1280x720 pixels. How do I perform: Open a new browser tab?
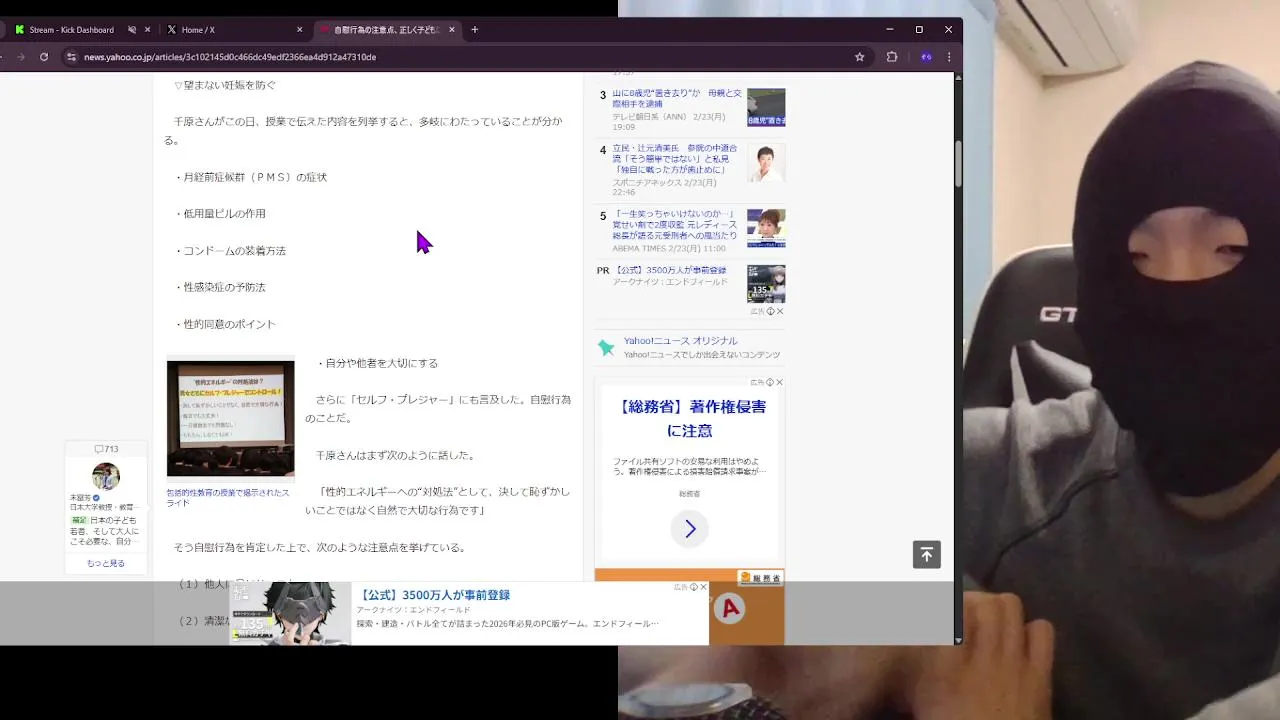click(475, 30)
